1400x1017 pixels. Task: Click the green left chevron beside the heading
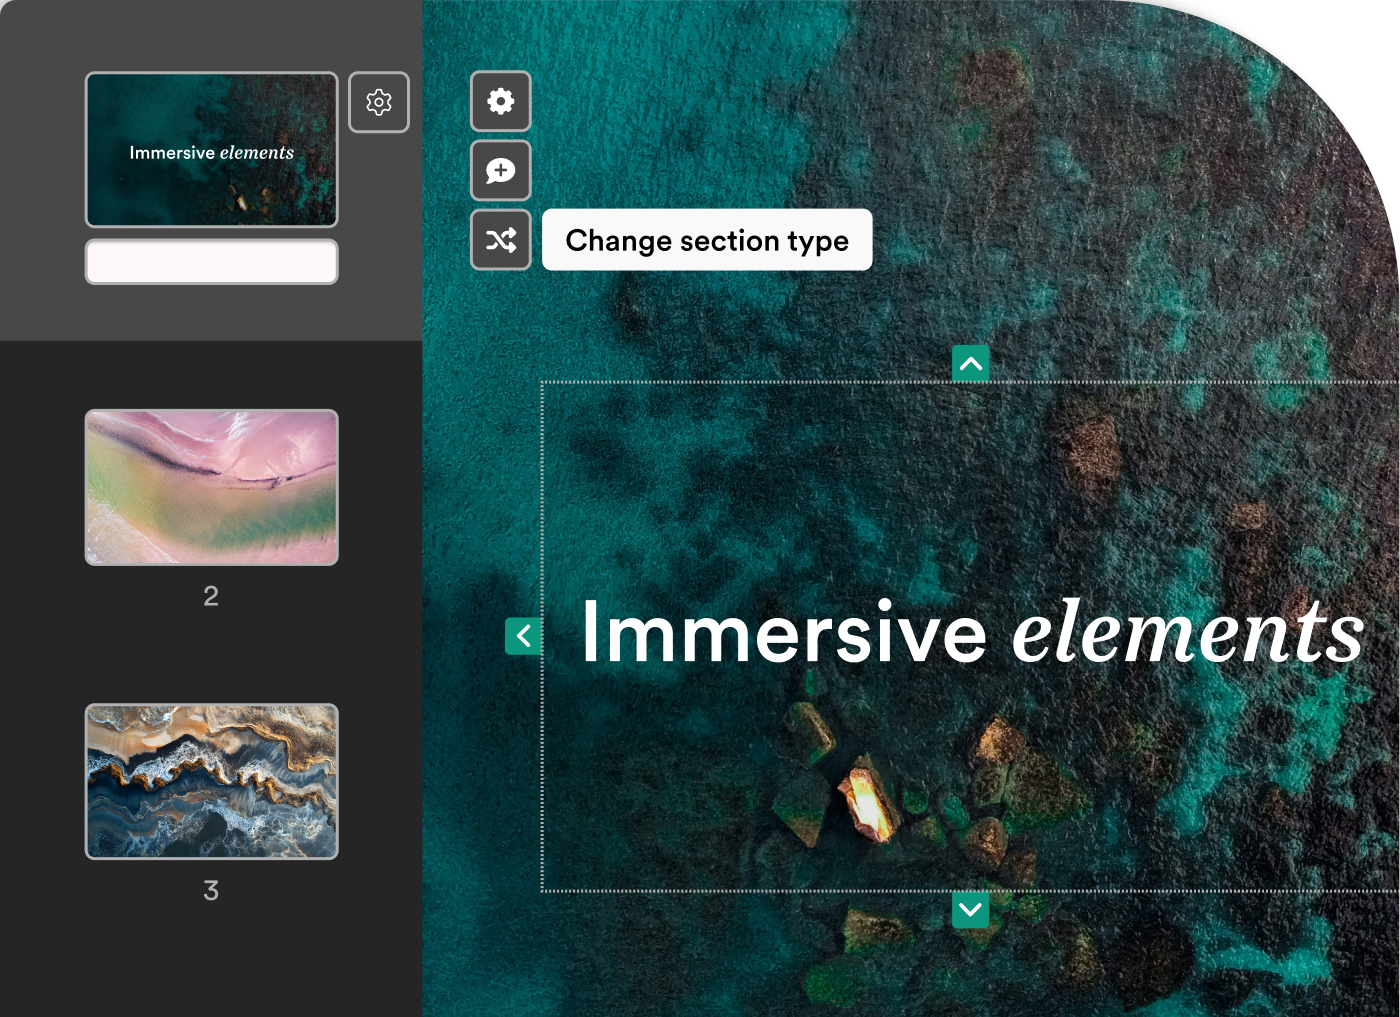click(523, 635)
